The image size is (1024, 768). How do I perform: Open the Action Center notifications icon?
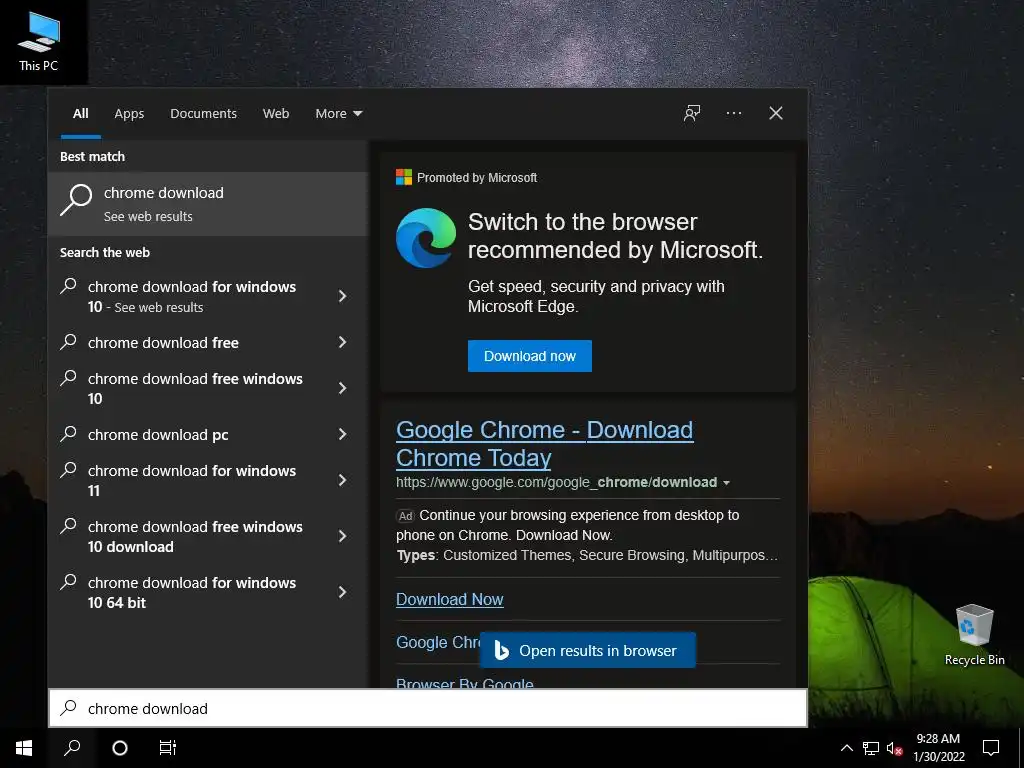pos(991,748)
